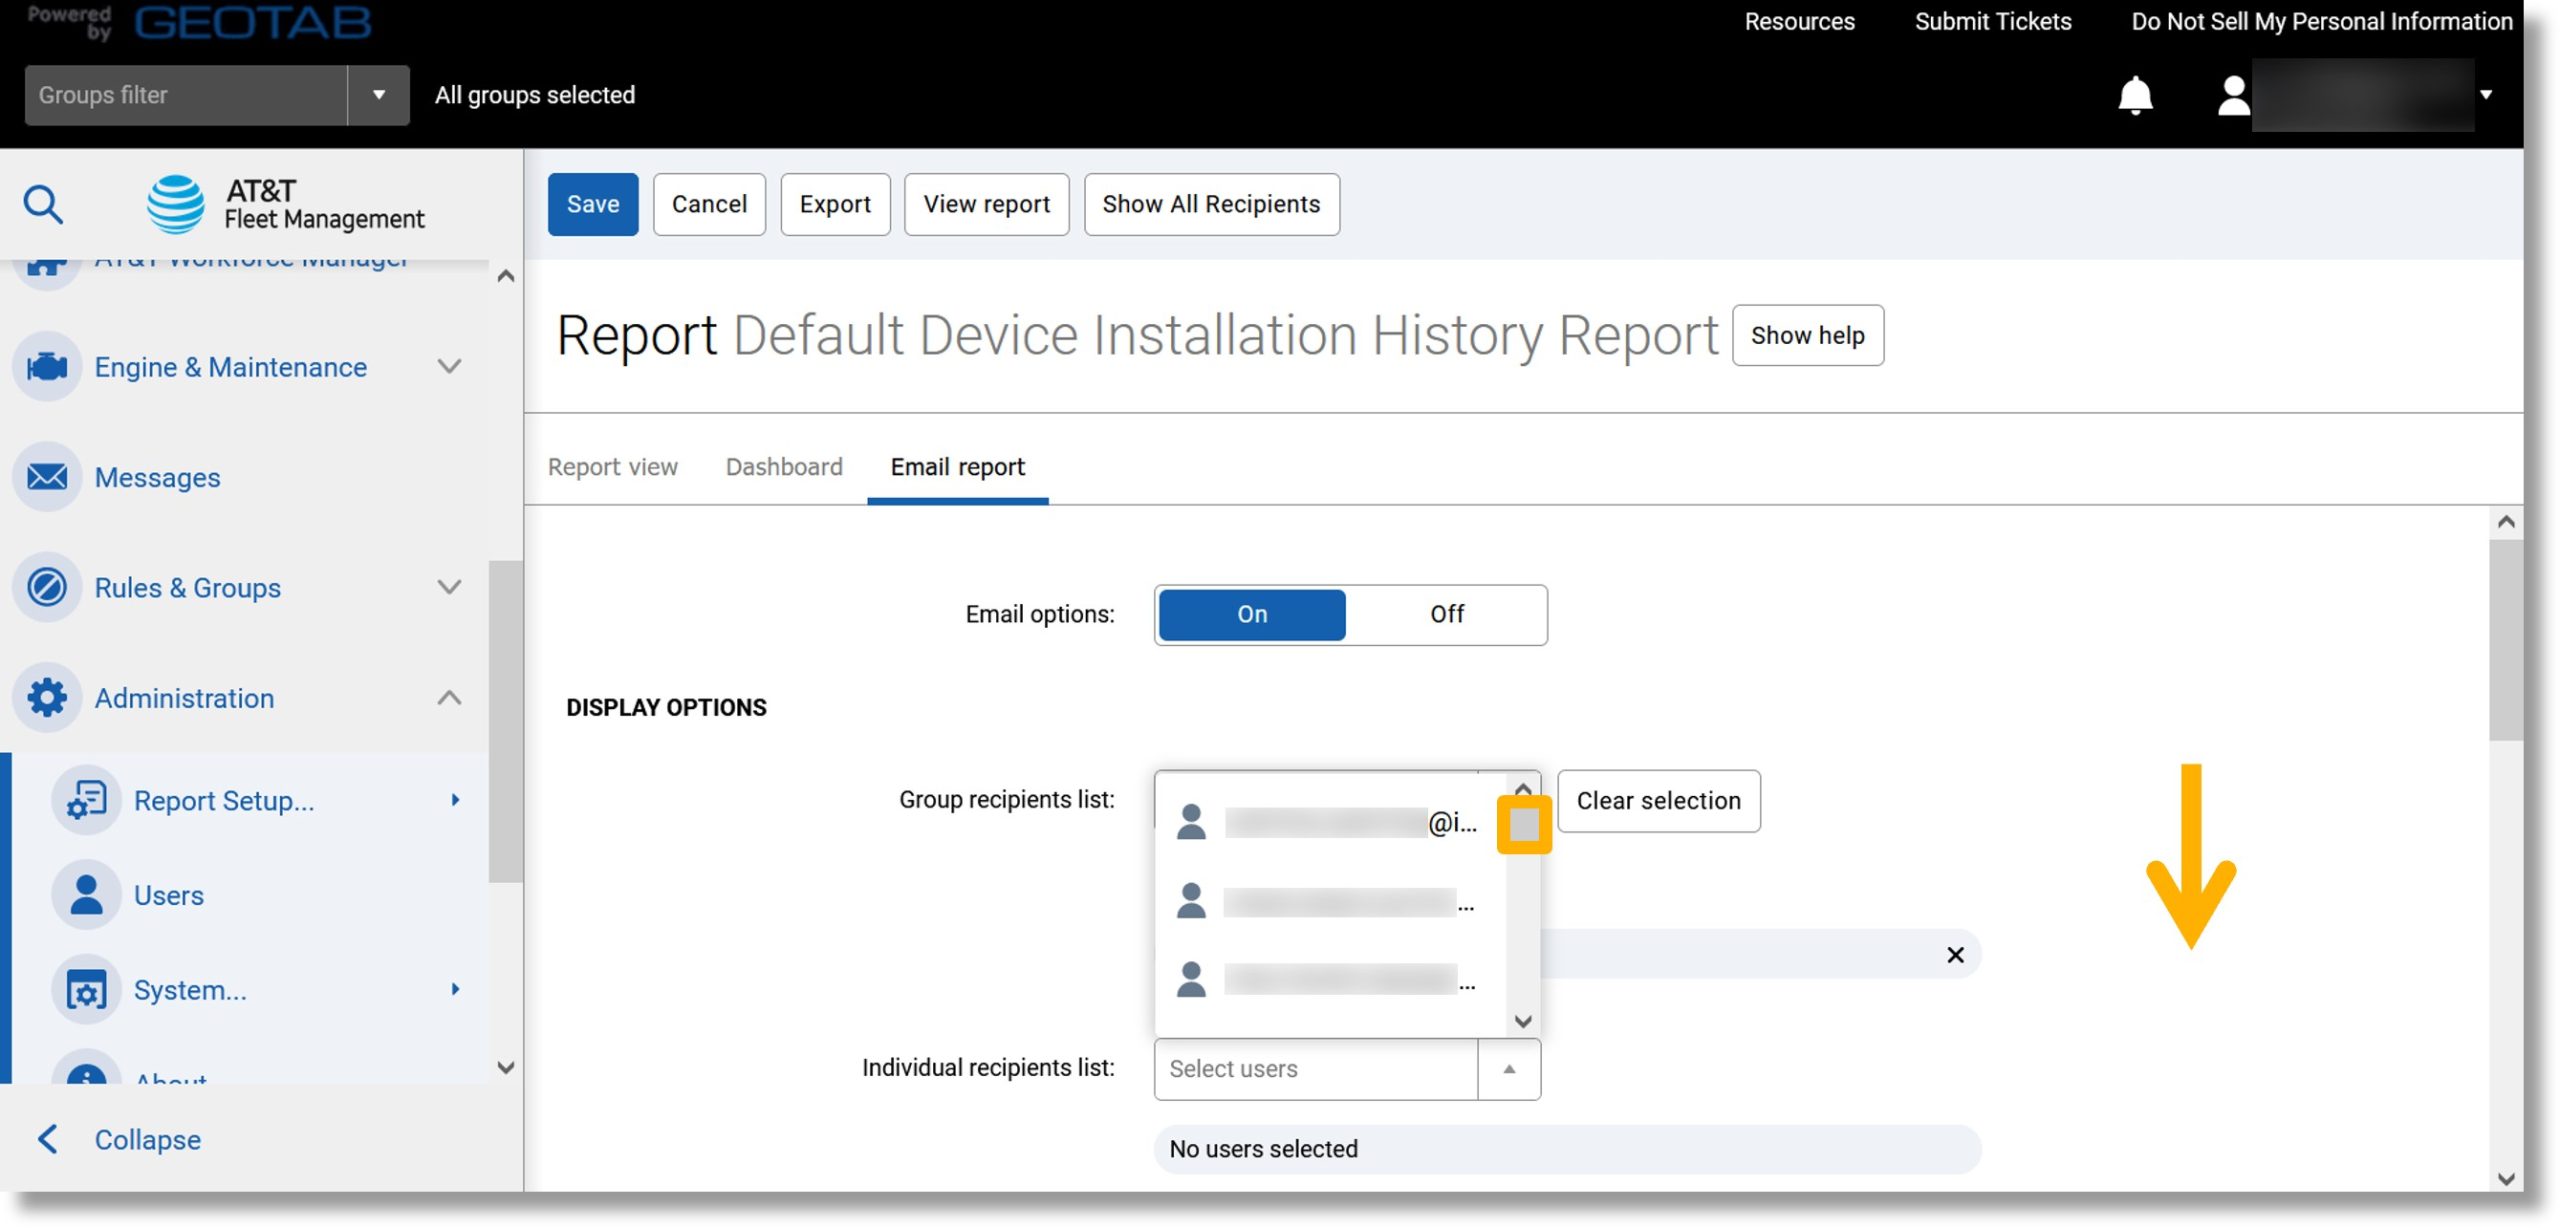This screenshot has width=2560, height=1228.
Task: Click the Report Setup icon
Action: [x=86, y=800]
